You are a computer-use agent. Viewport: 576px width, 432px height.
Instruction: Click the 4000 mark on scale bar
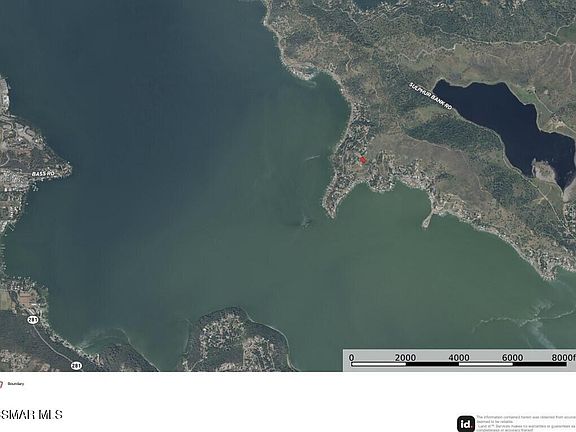(459, 357)
